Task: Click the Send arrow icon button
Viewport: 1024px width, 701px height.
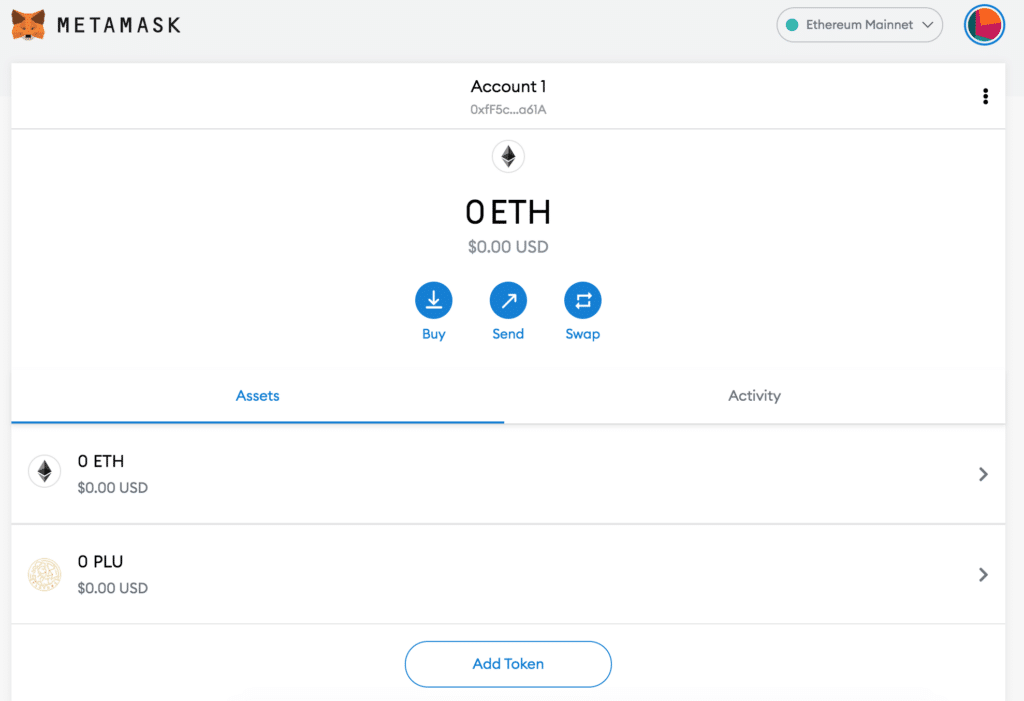Action: (x=508, y=301)
